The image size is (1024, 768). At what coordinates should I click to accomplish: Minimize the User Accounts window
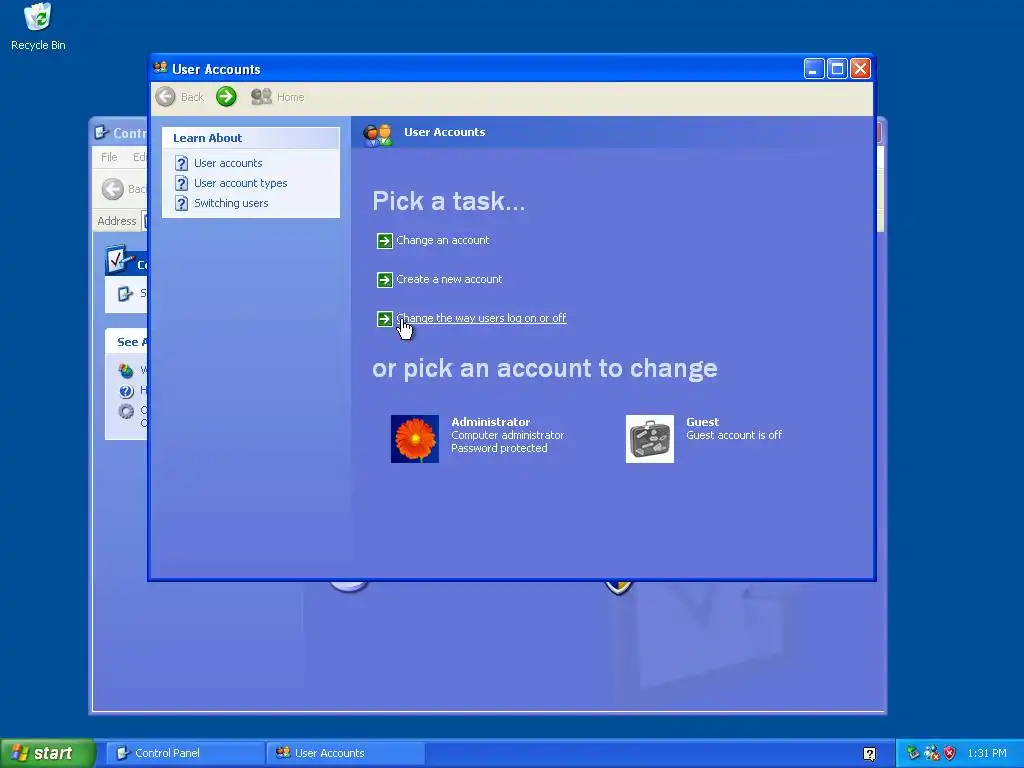click(814, 69)
